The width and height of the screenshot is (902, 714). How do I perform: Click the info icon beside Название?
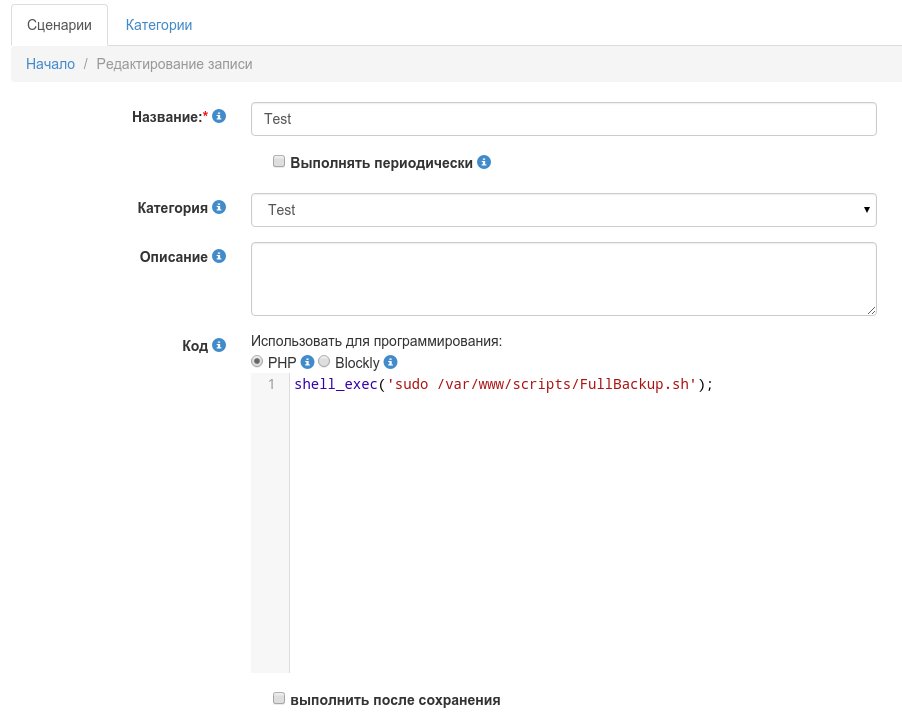(x=219, y=117)
